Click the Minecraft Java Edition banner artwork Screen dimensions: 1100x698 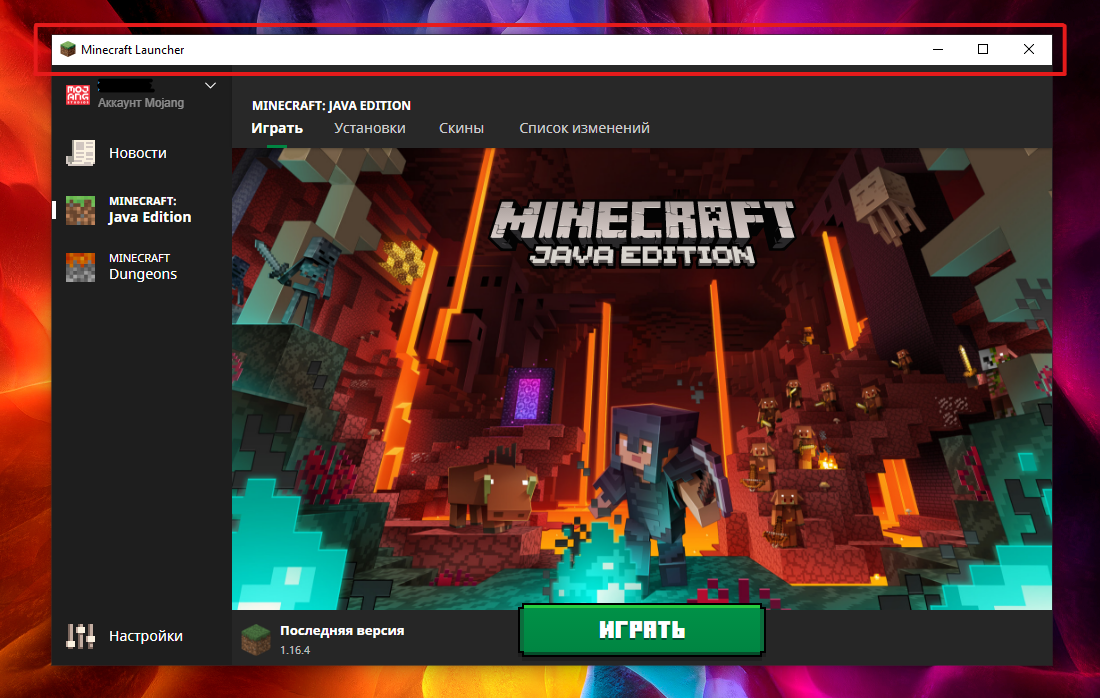(x=642, y=379)
